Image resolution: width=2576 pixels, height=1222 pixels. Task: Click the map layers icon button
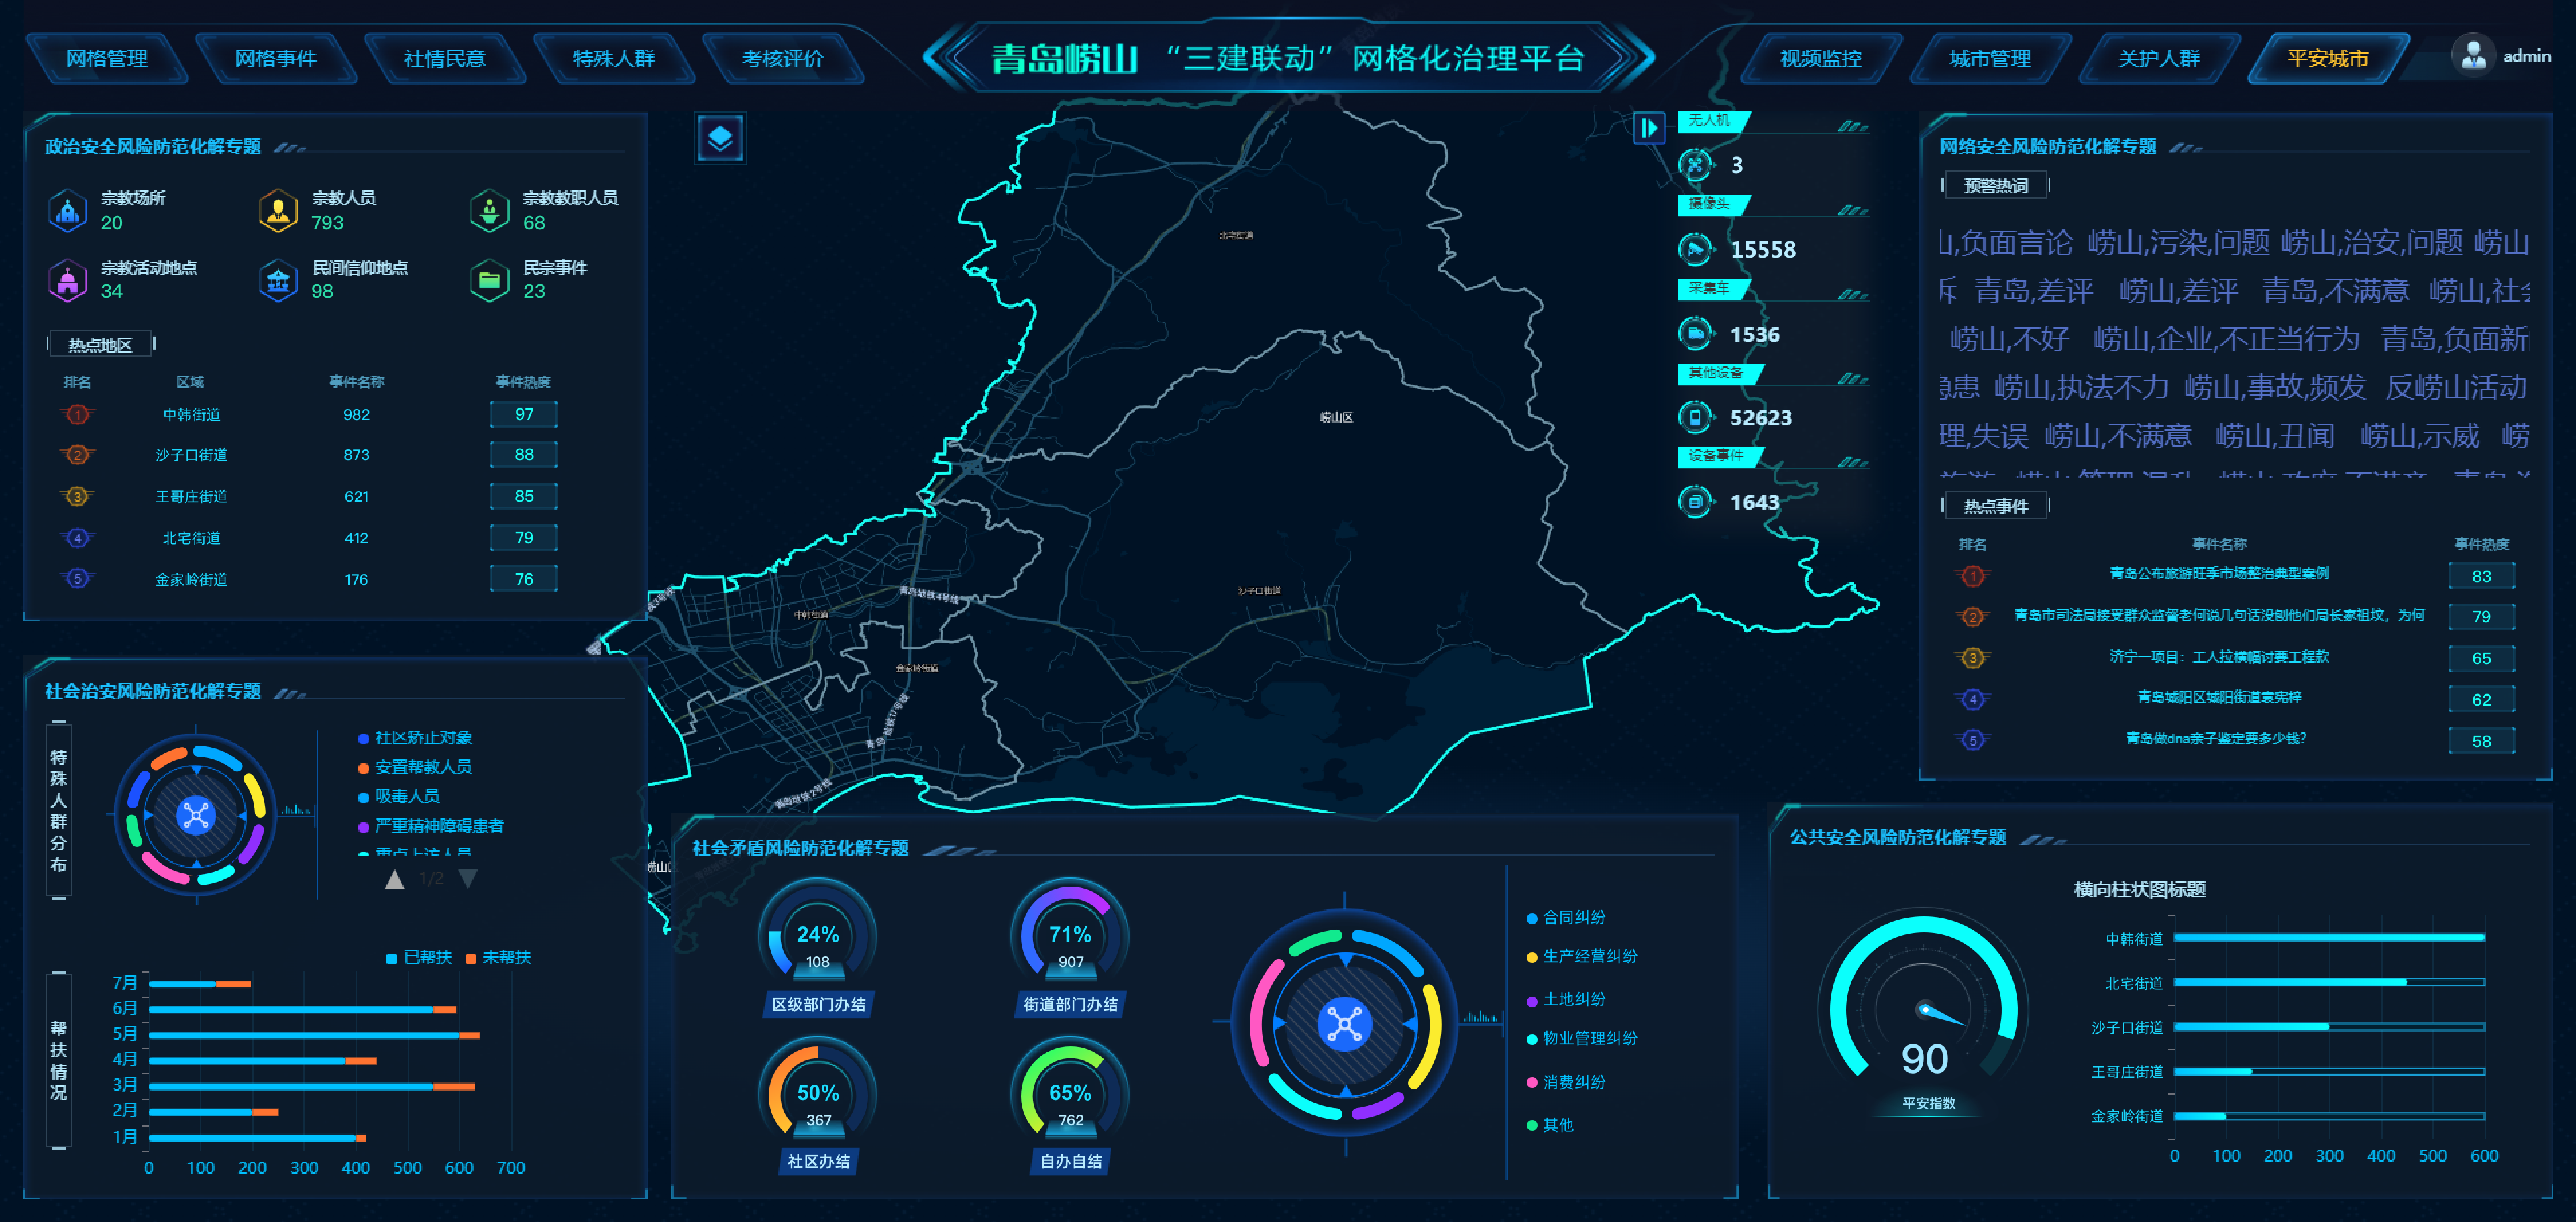point(720,138)
